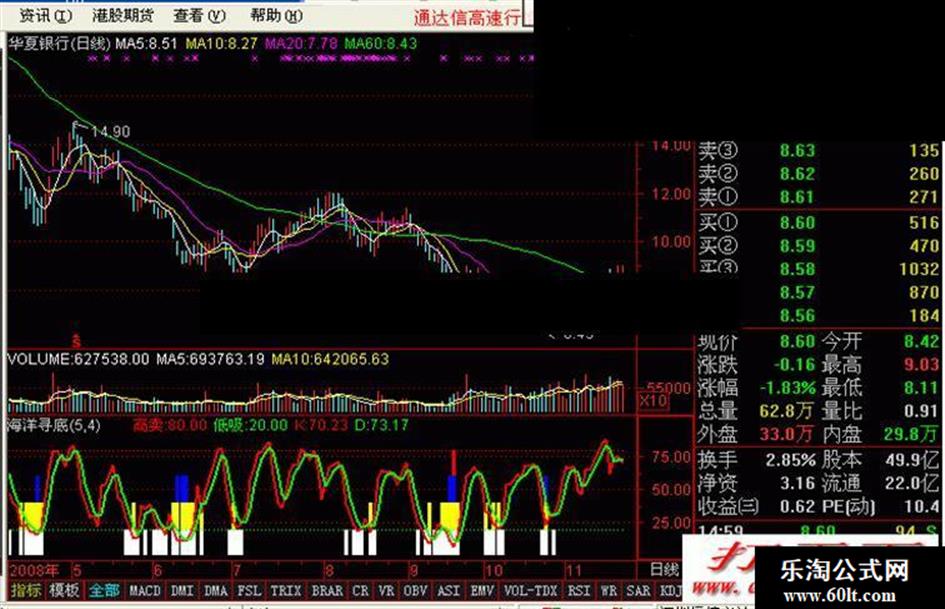This screenshot has height=609, width=945.
Task: Switch to MACD indicator tab
Action: click(145, 590)
